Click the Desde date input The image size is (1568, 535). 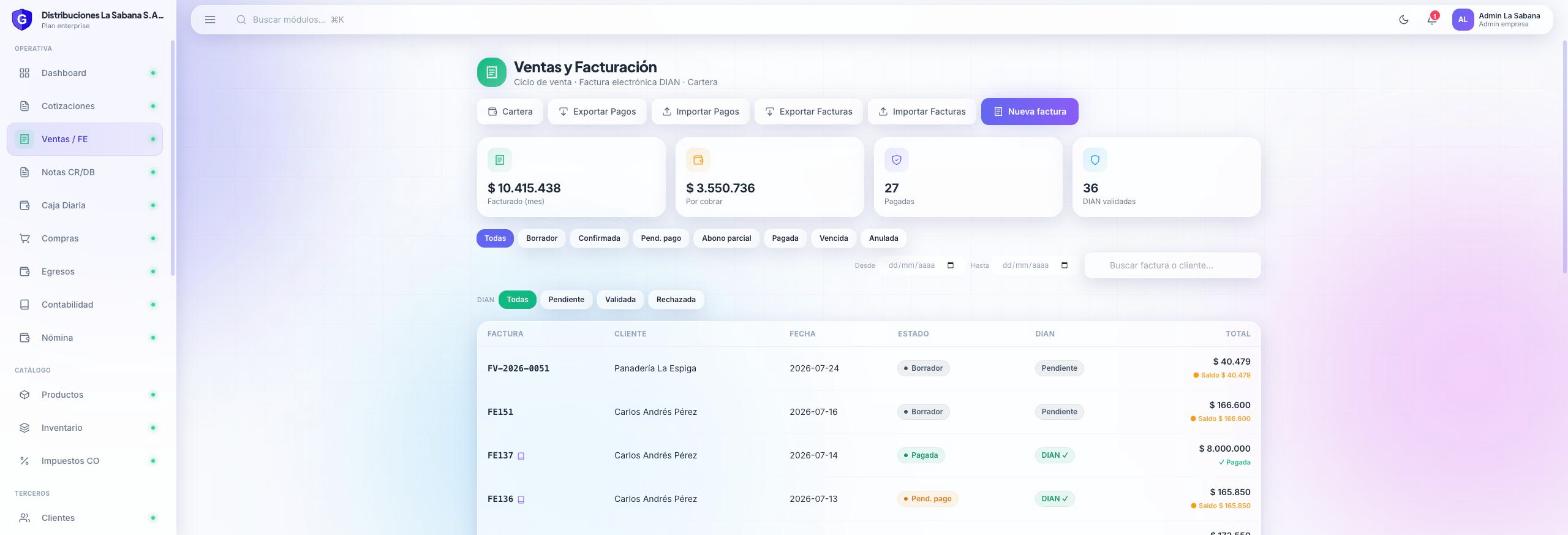[921, 266]
